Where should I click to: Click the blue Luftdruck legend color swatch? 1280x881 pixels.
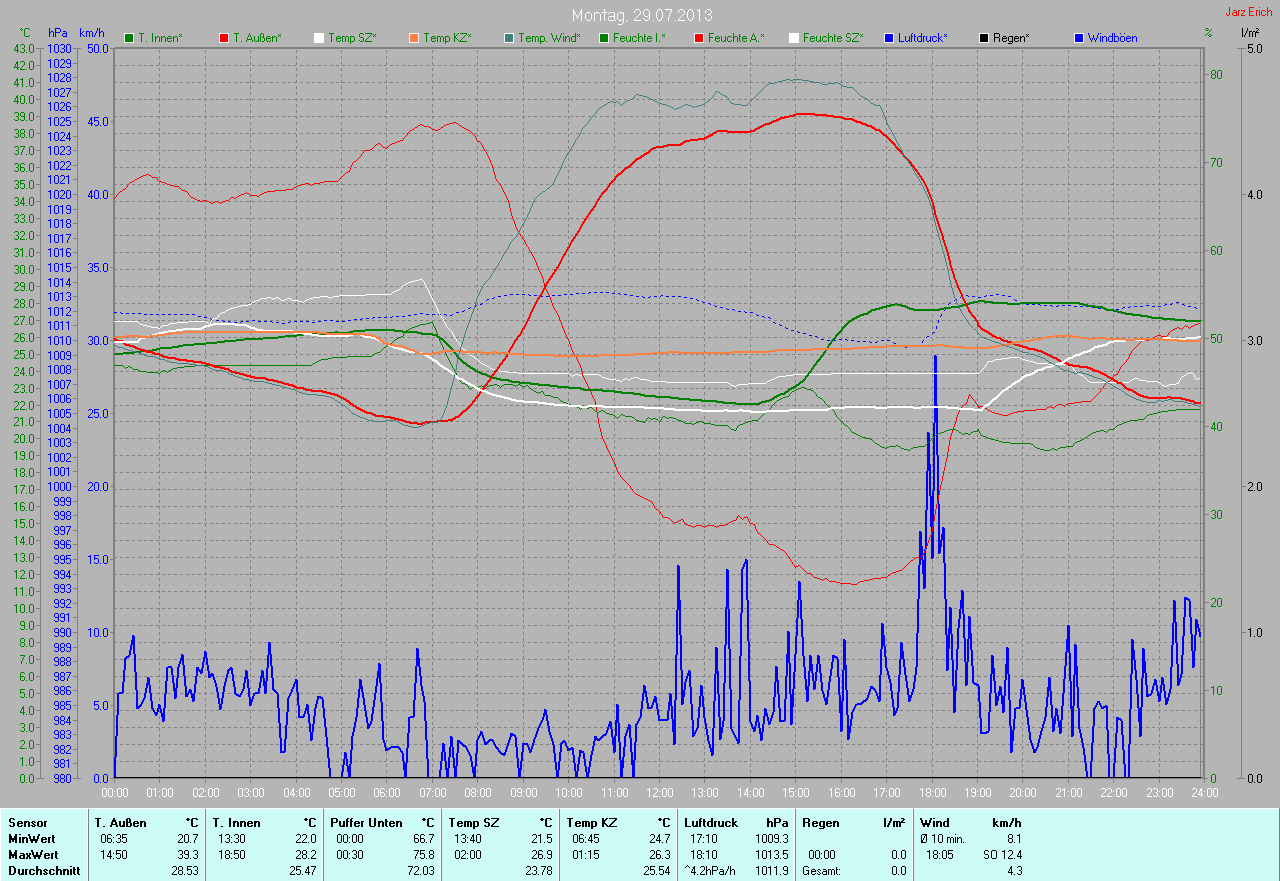[x=889, y=38]
